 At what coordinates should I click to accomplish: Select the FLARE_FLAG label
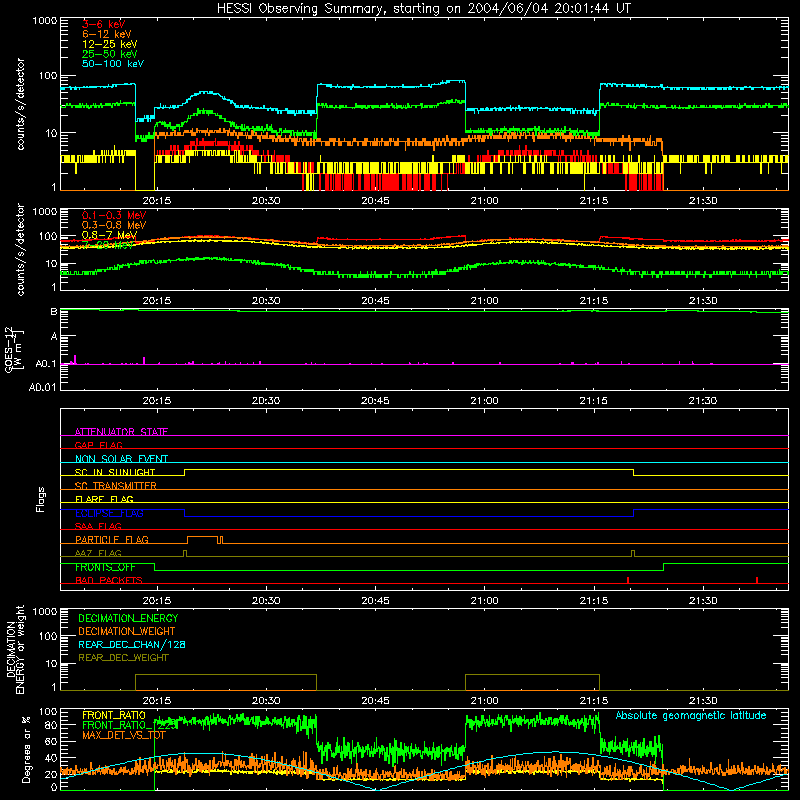(104, 499)
